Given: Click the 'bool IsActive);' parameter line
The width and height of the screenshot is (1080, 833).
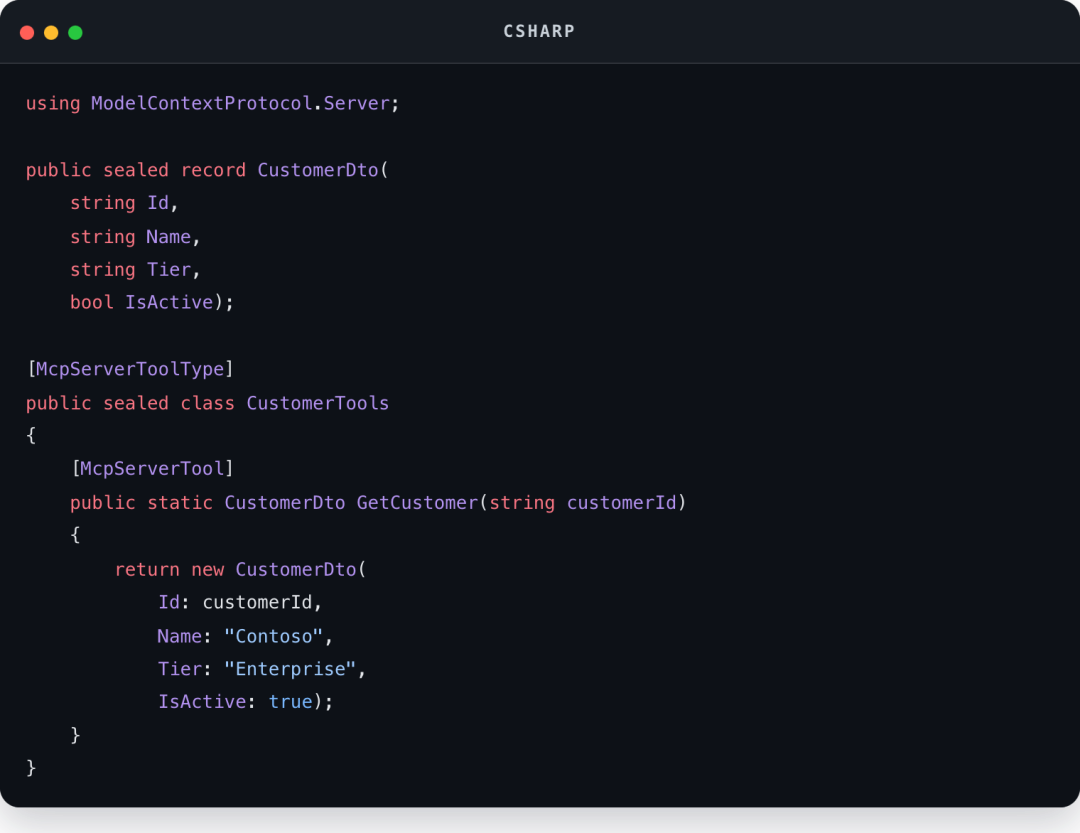Looking at the screenshot, I should tap(152, 302).
